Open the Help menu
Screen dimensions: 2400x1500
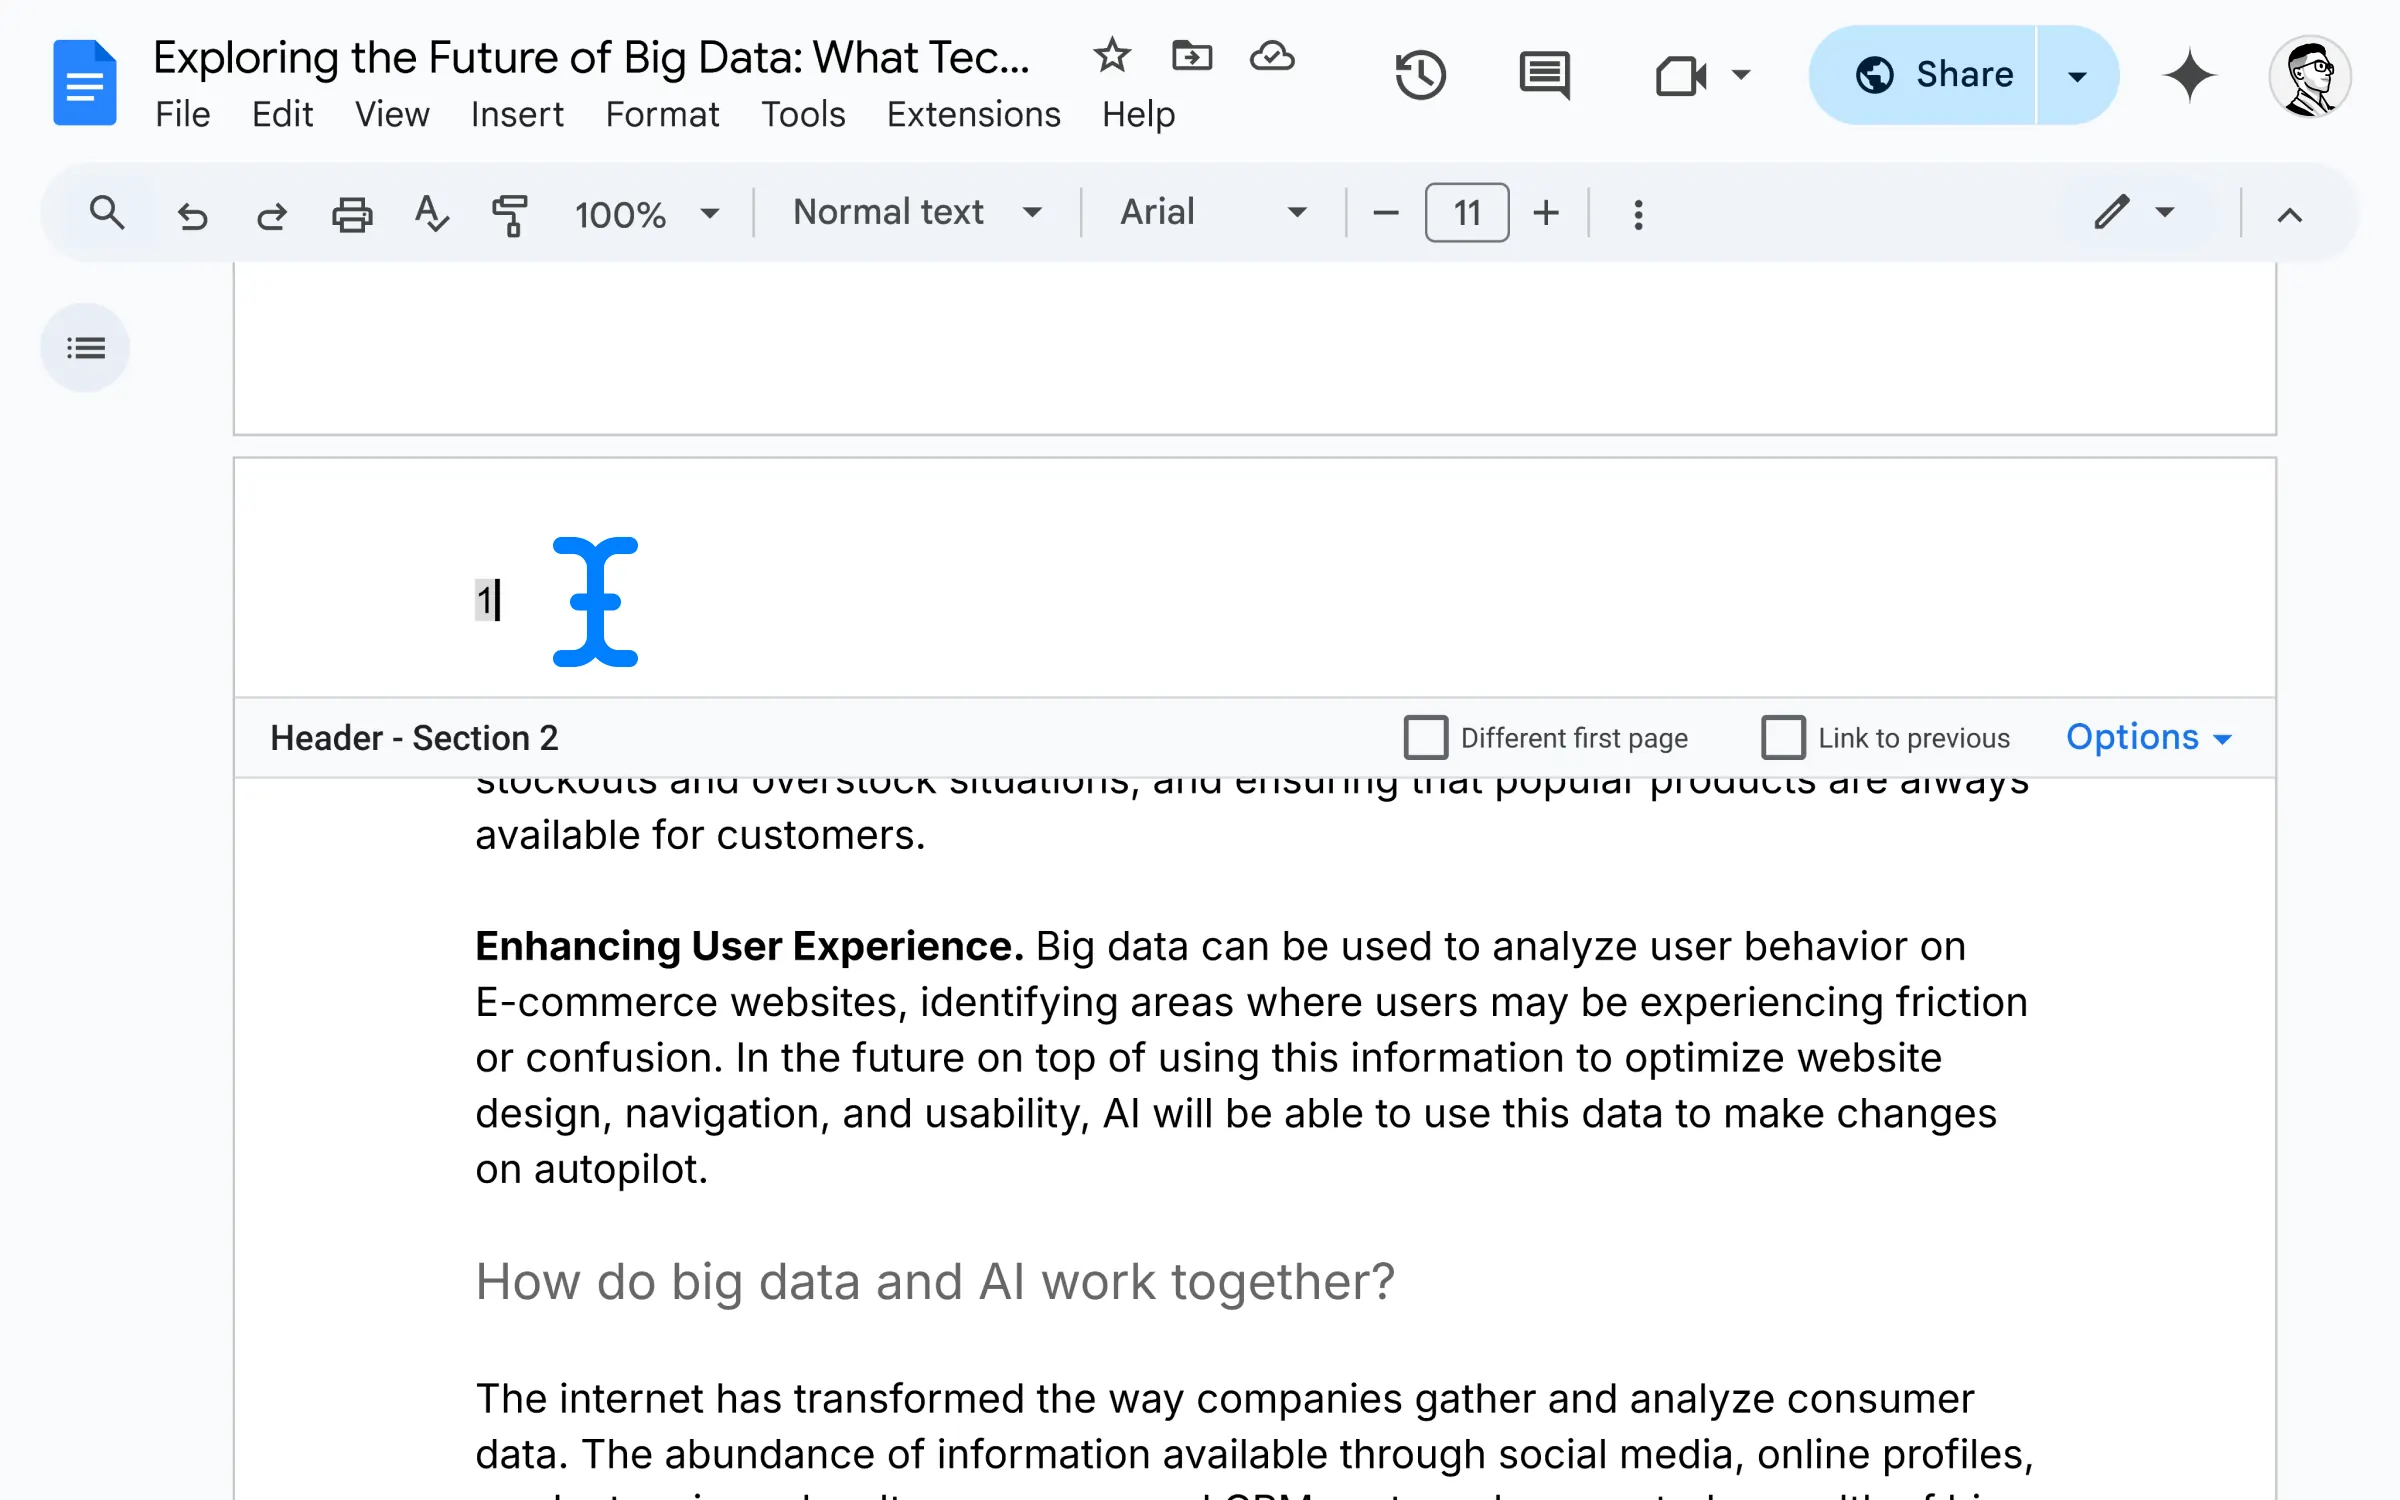pos(1138,114)
